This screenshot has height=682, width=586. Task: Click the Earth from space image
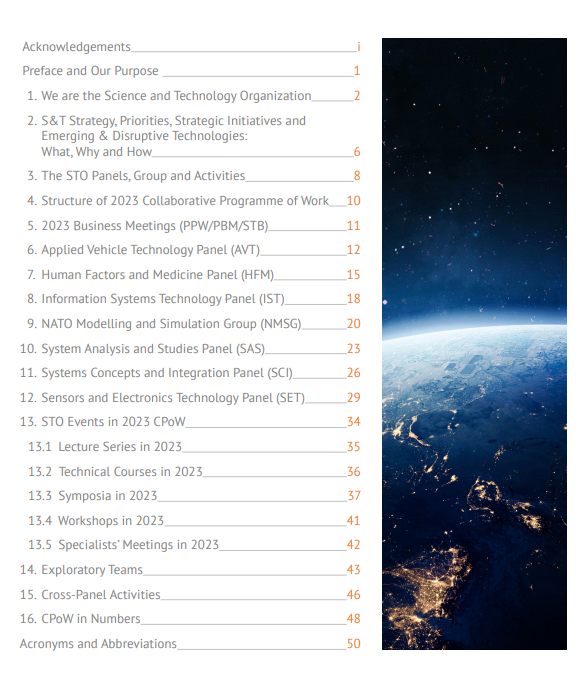pos(474,344)
